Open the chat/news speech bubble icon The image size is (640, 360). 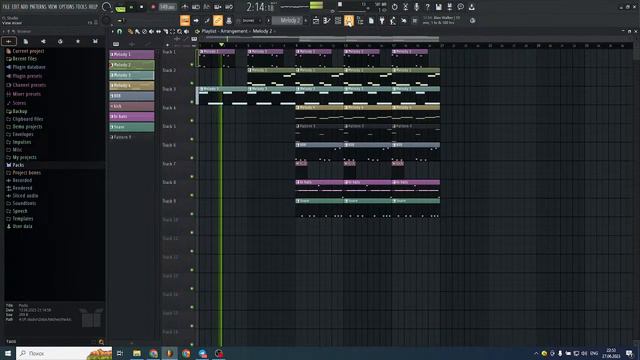tap(460, 7)
